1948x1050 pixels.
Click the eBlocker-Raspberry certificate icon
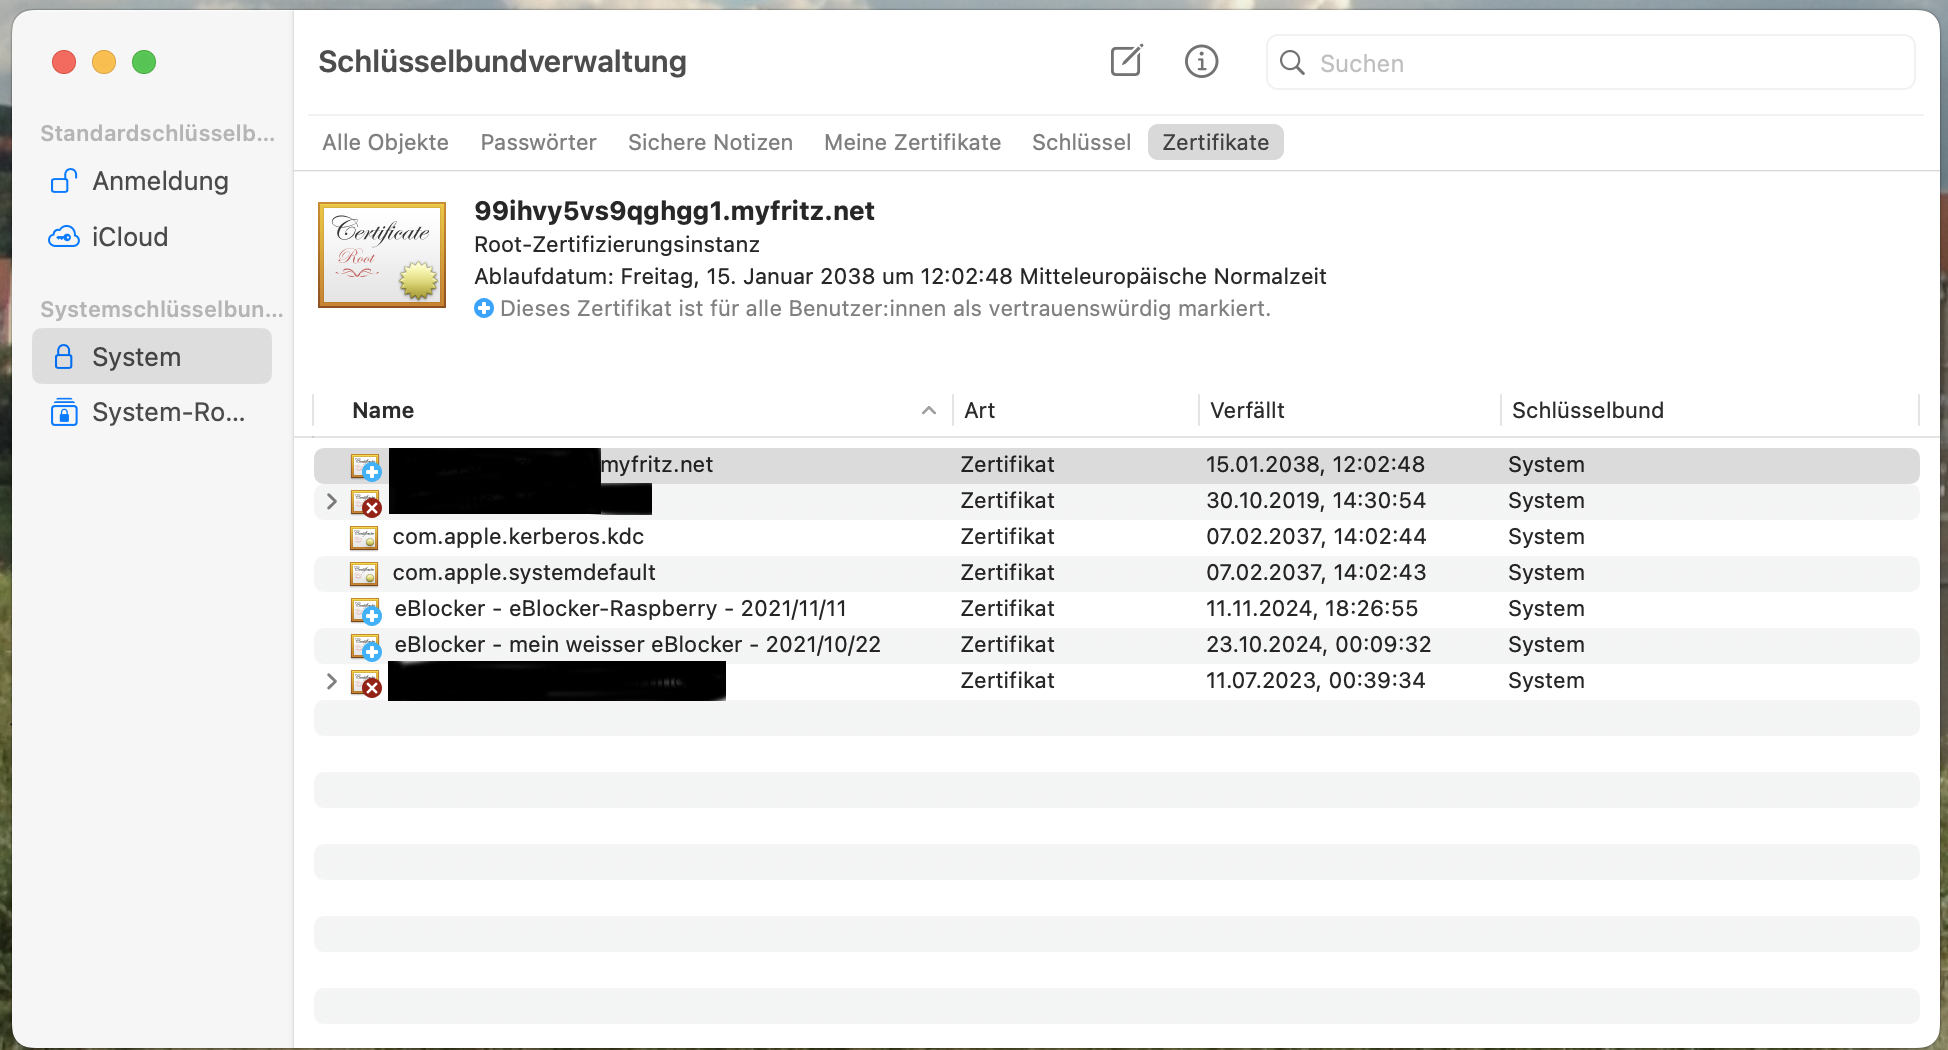tap(365, 610)
